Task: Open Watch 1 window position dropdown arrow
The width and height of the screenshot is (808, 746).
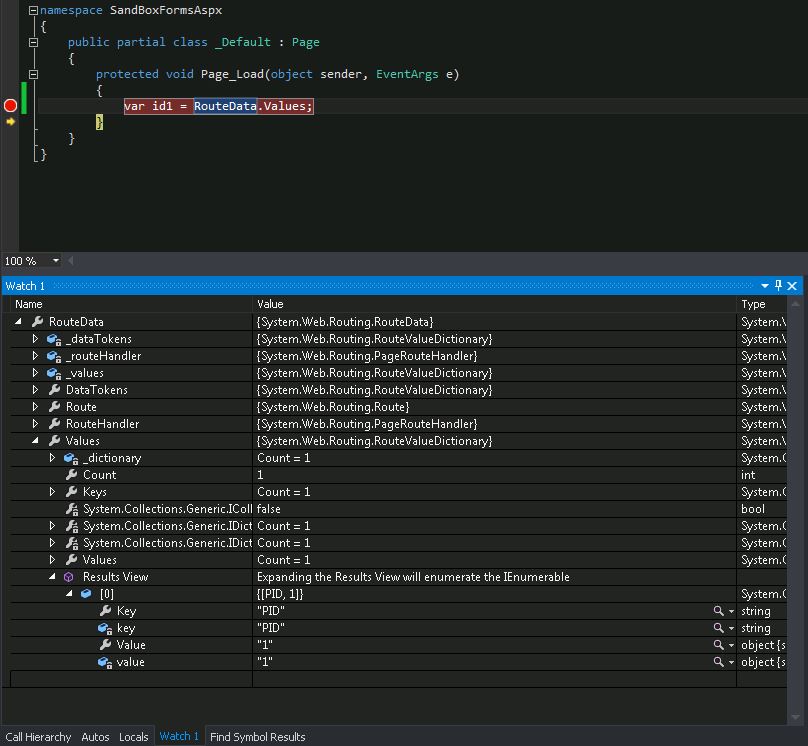Action: point(765,286)
